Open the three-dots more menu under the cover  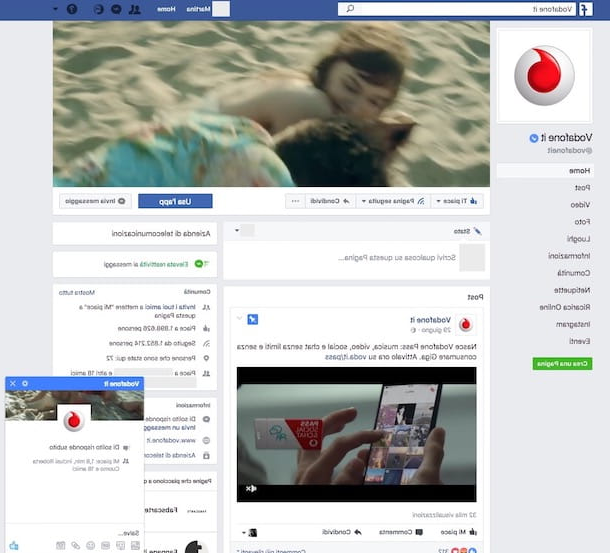click(295, 201)
